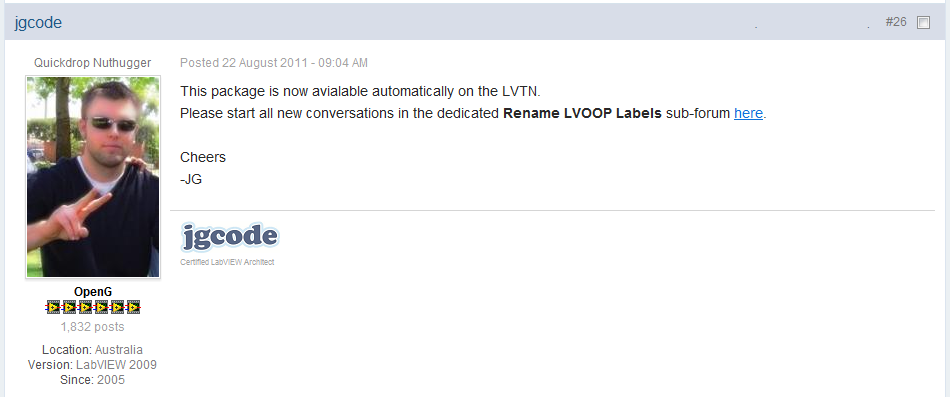The width and height of the screenshot is (950, 397).
Task: Tick the checkbox beside post #26
Action: pos(923,23)
